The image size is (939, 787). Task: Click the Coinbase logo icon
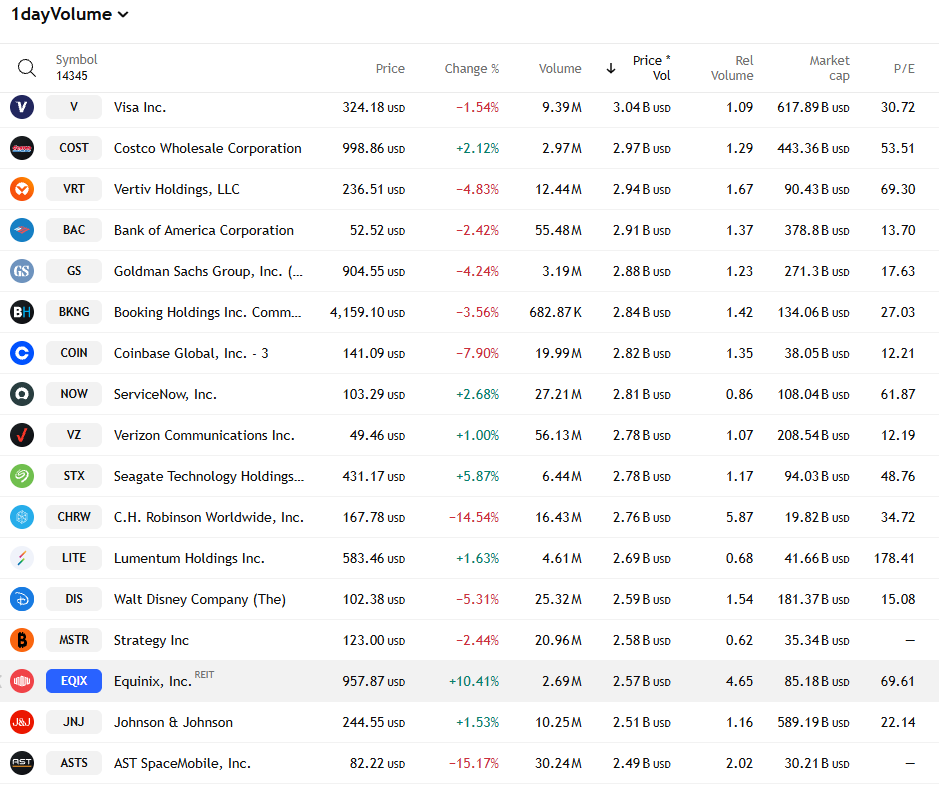22,353
